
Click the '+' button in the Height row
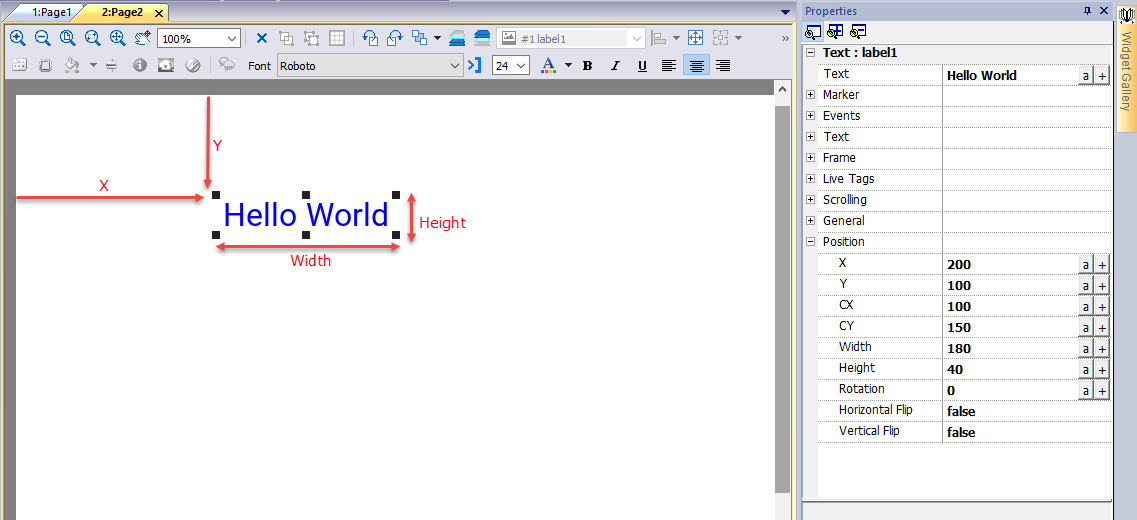[1101, 370]
